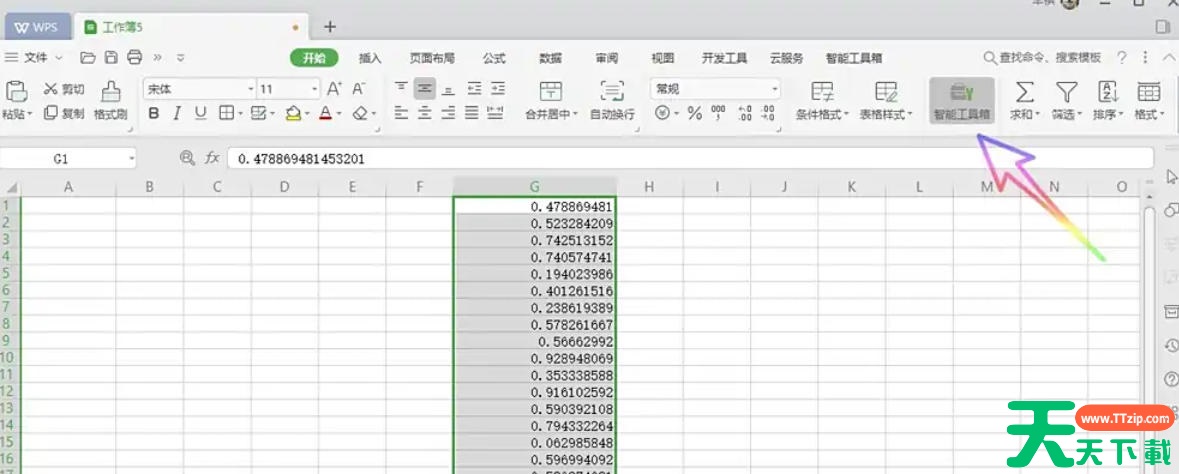The image size is (1179, 474).
Task: Open the File (文件) menu
Action: [x=35, y=57]
